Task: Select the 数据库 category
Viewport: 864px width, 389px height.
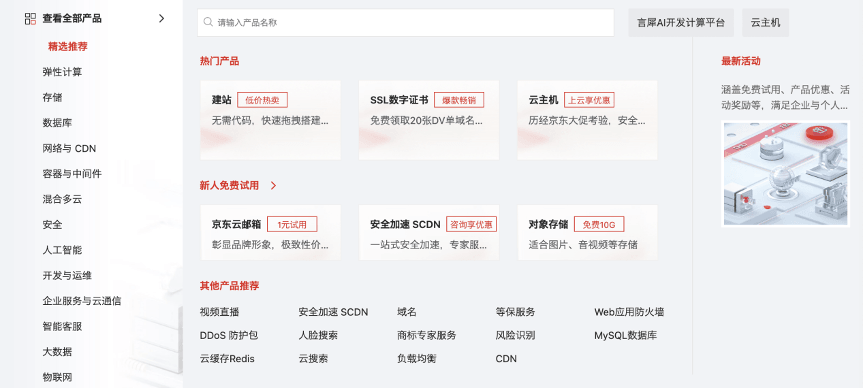Action: 57,123
